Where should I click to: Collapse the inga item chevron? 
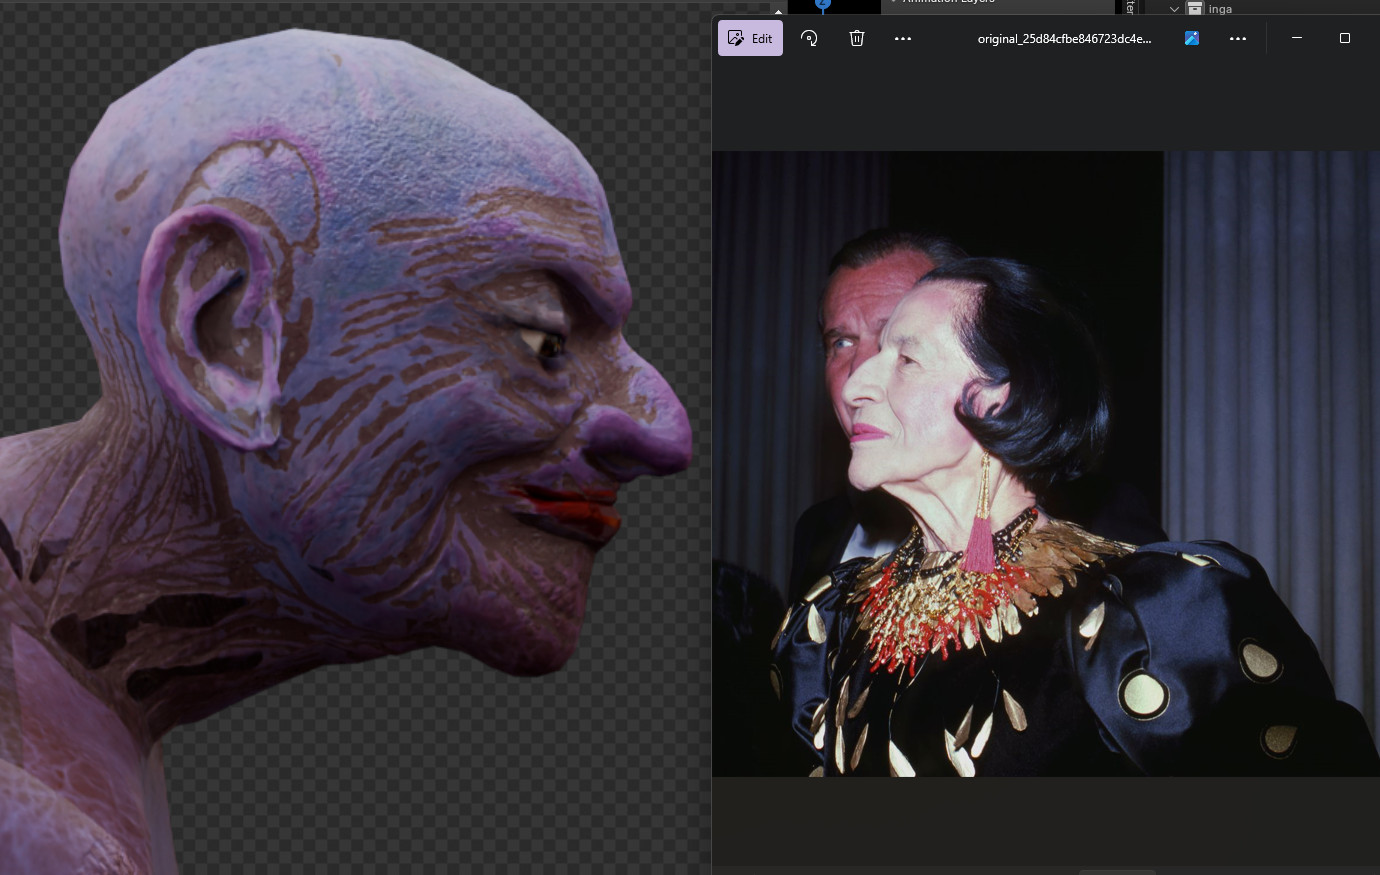pyautogui.click(x=1174, y=9)
